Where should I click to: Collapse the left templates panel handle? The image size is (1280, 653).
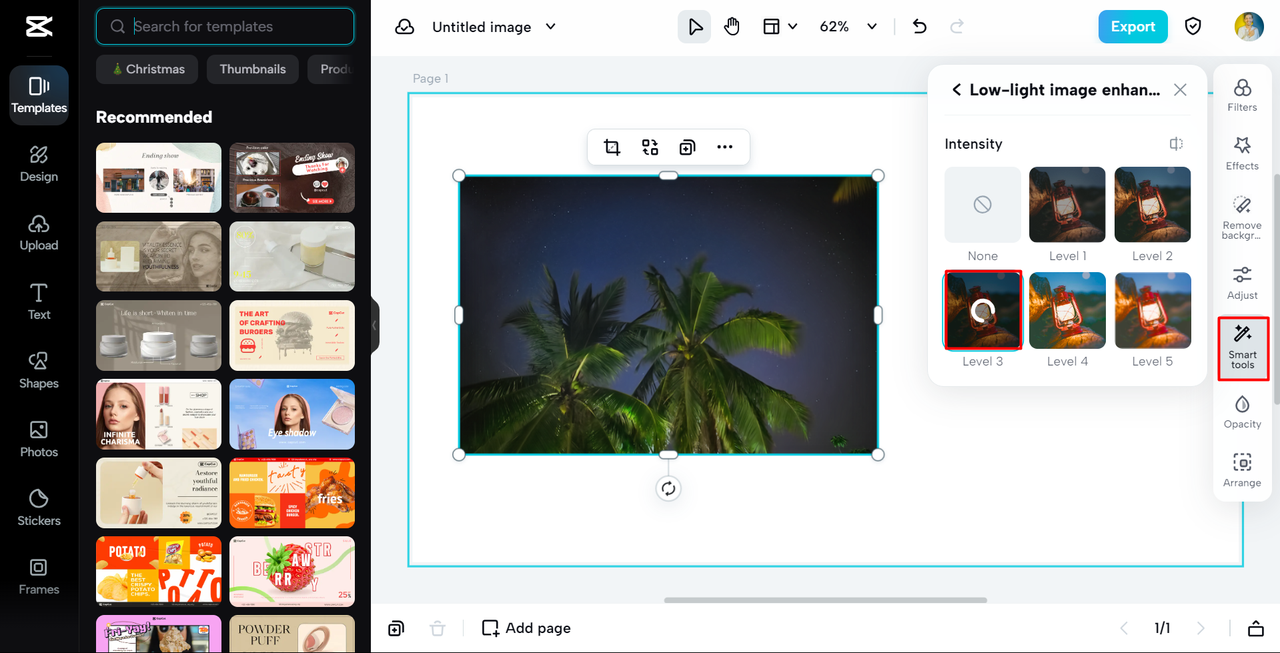(375, 325)
